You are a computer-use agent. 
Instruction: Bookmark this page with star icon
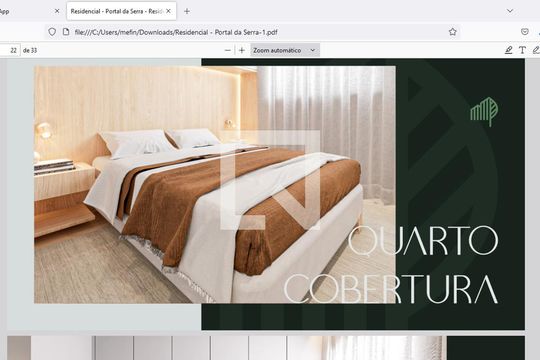pos(453,32)
